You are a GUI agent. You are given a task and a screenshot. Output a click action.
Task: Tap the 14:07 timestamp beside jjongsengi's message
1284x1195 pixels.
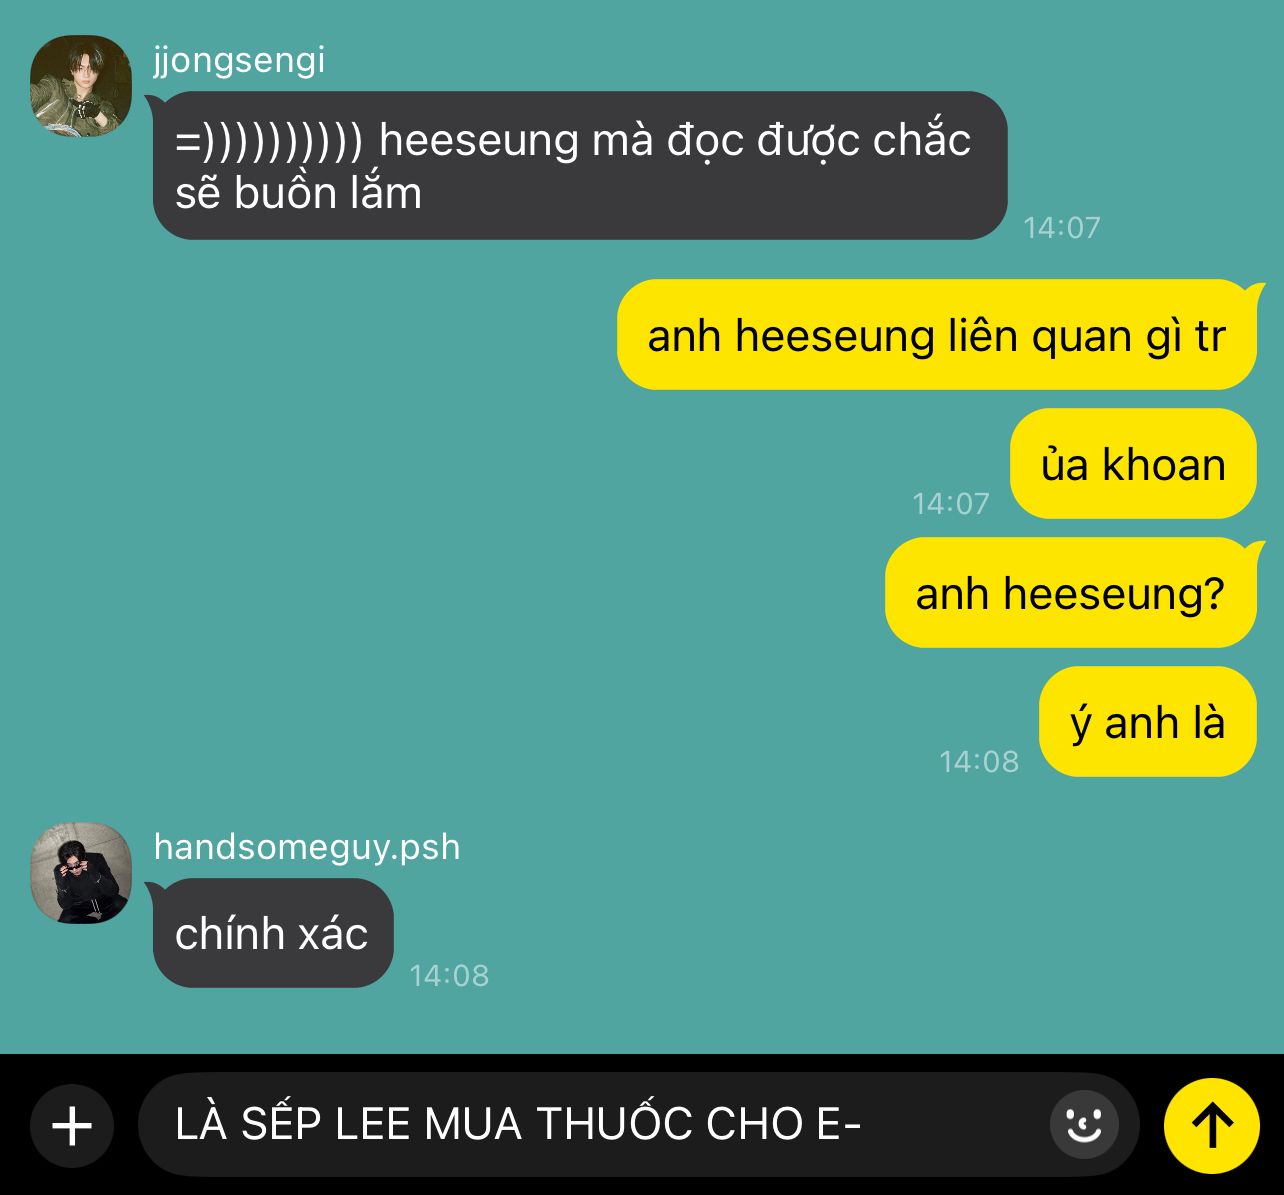tap(1062, 227)
